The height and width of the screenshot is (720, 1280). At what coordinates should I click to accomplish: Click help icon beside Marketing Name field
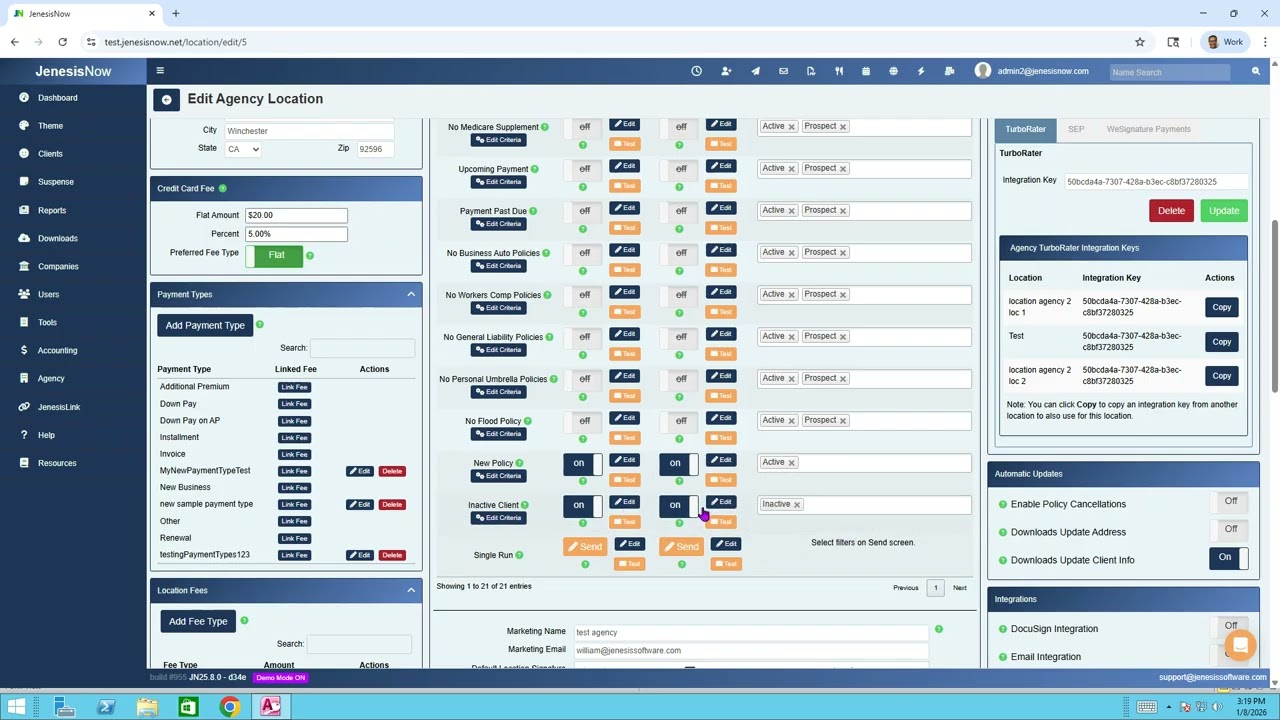(938, 629)
